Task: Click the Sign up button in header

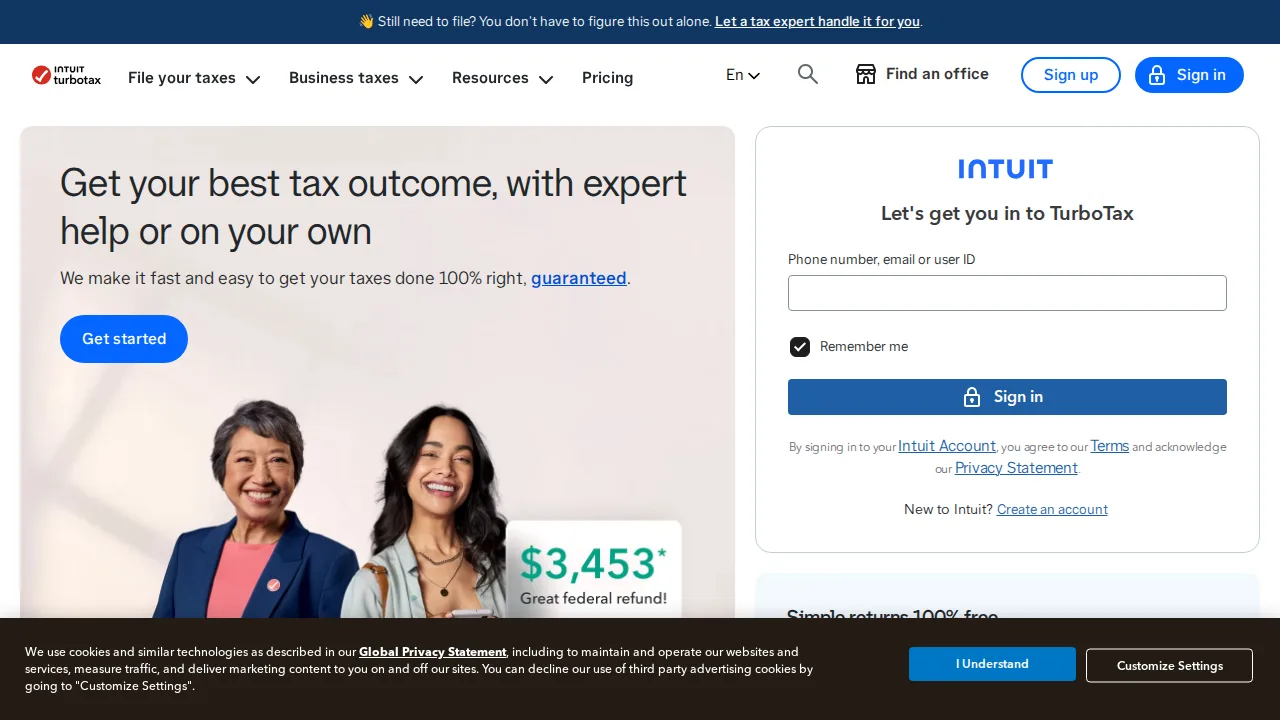Action: tap(1071, 75)
